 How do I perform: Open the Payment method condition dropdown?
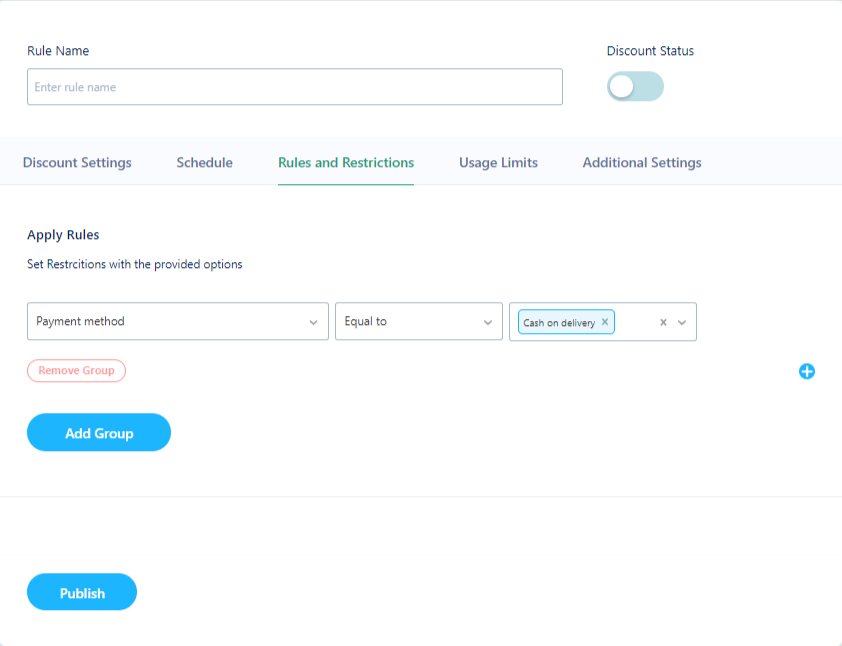(x=178, y=321)
